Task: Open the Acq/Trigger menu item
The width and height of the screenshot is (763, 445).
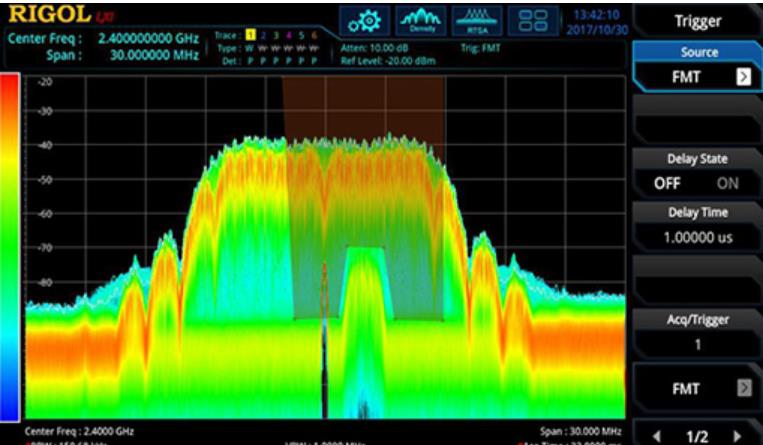Action: coord(698,331)
